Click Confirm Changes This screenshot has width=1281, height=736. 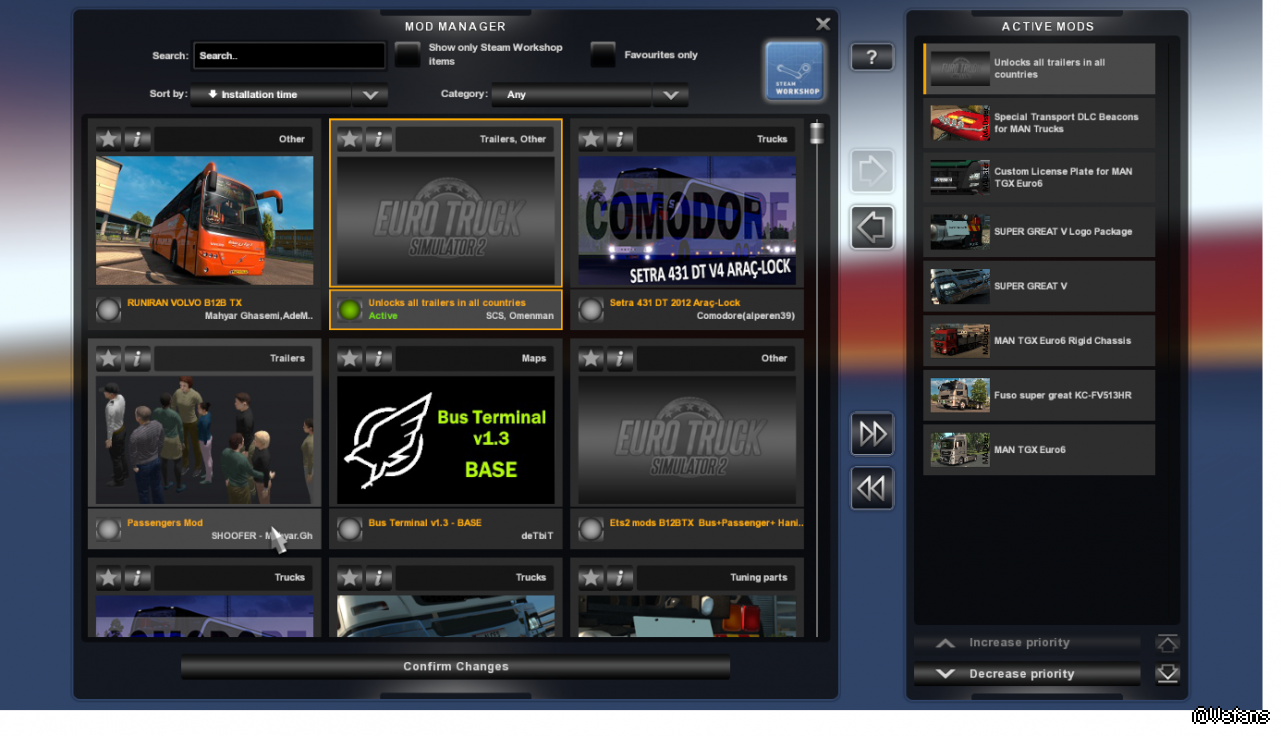pos(456,667)
